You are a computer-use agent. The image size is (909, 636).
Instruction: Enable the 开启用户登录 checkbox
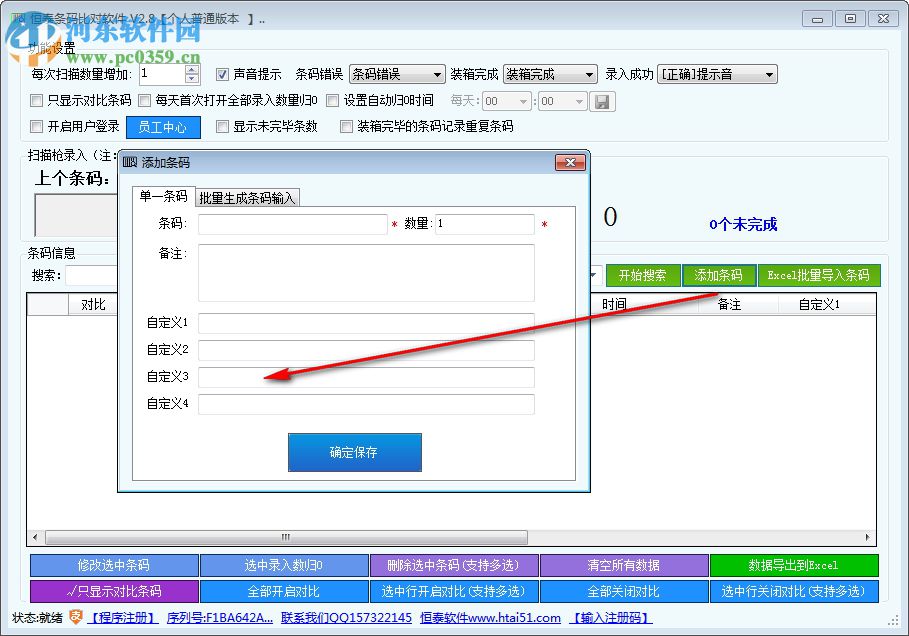[37, 127]
